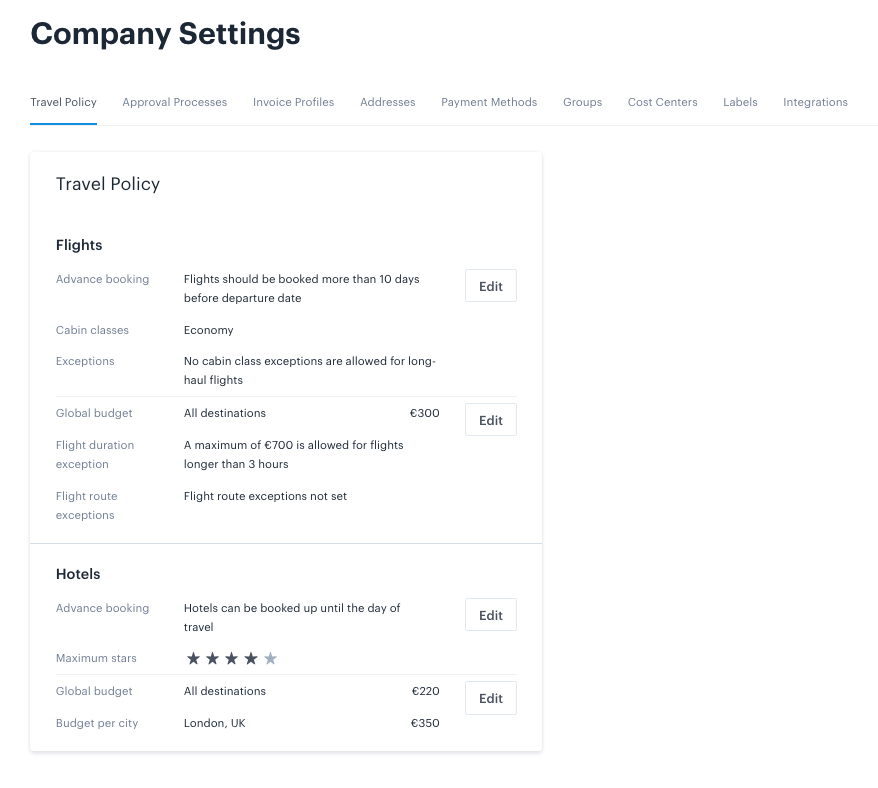Switch to the Labels tab

click(740, 102)
